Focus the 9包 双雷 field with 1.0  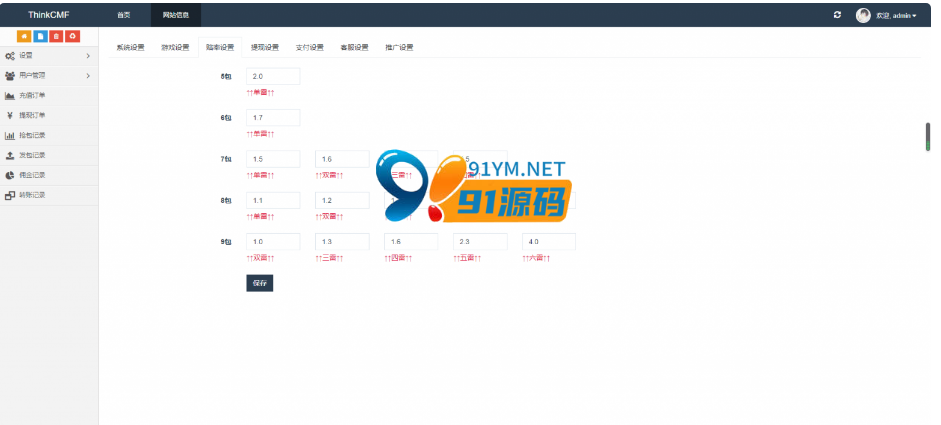273,241
